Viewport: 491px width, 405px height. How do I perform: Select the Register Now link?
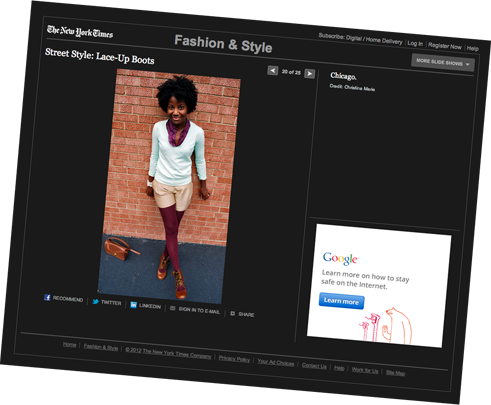(x=445, y=46)
